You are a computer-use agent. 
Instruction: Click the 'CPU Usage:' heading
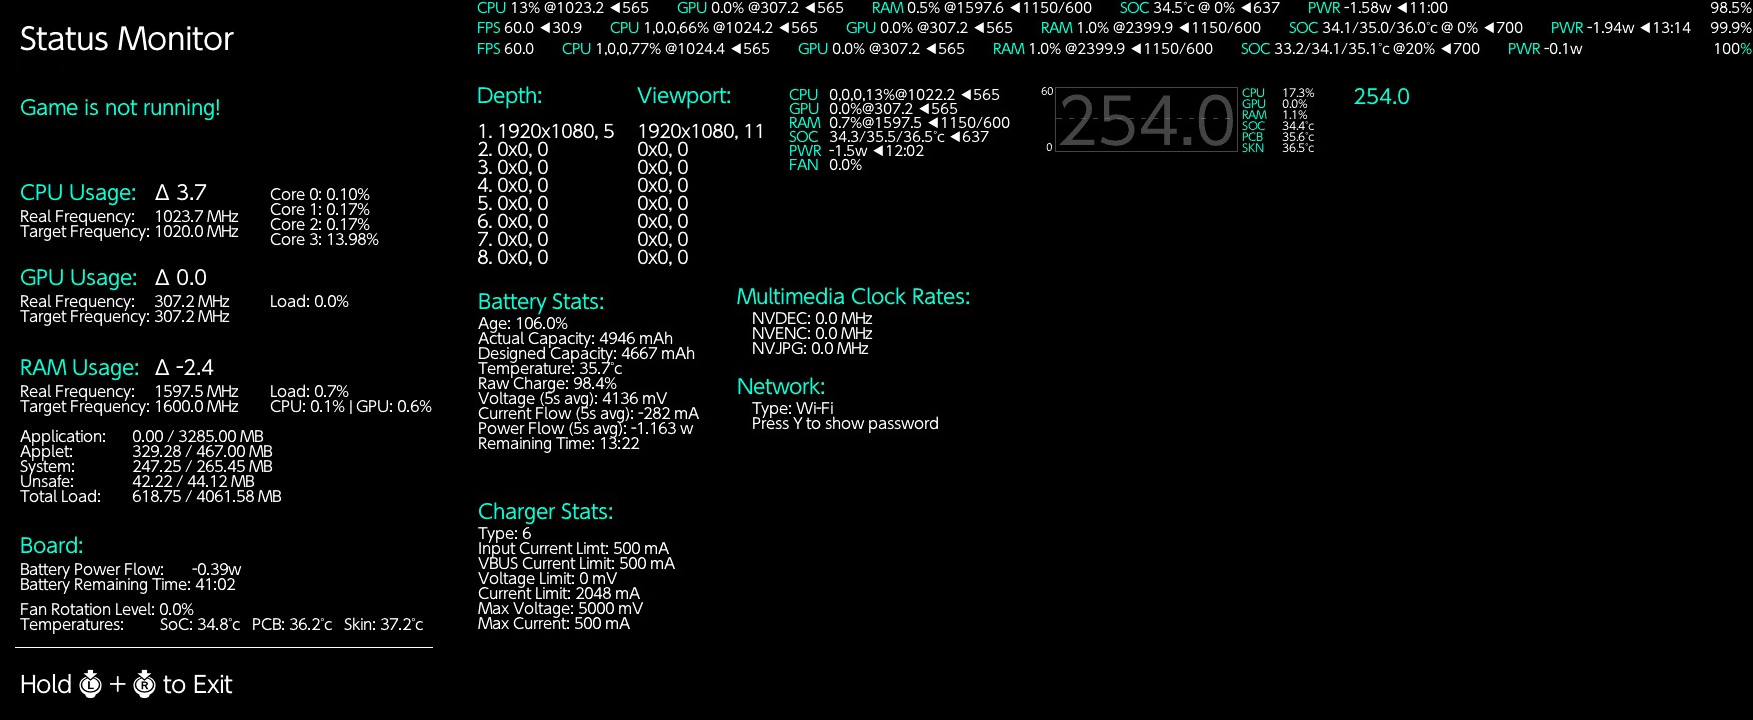pos(78,192)
